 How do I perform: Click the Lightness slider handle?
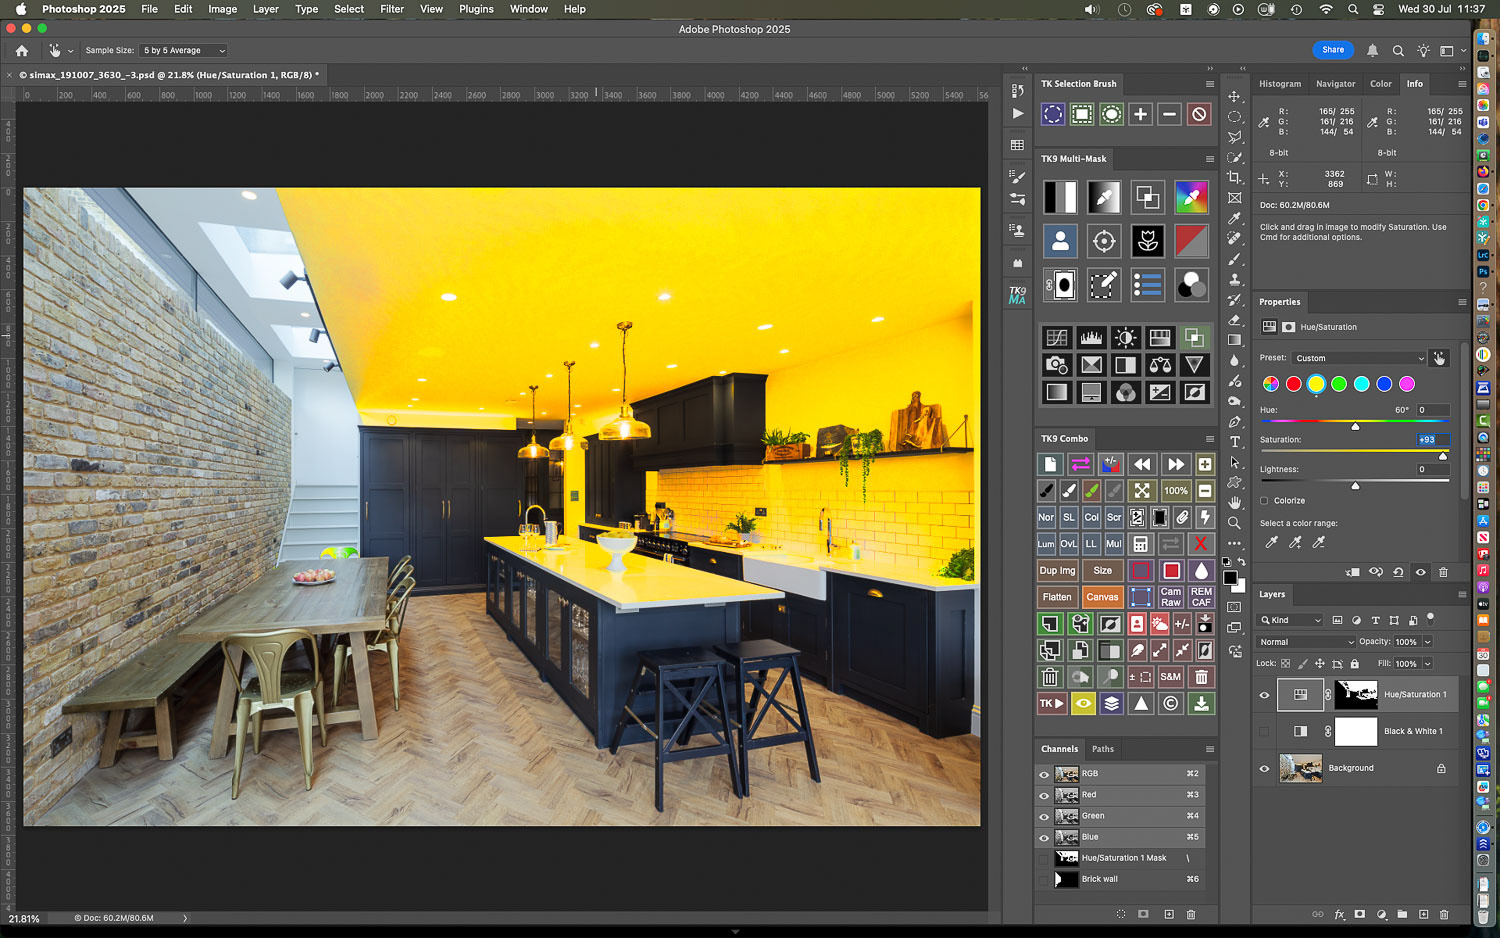coord(1355,485)
